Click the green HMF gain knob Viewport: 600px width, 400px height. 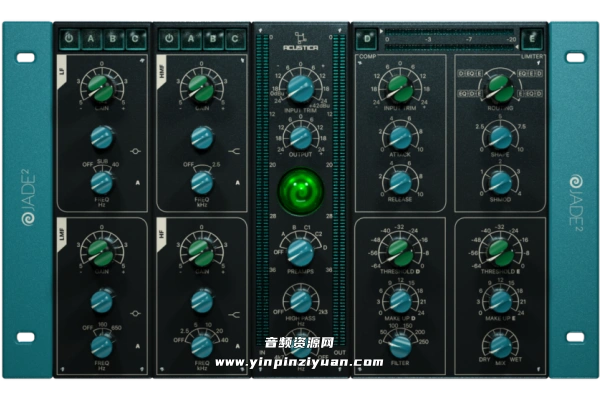[201, 89]
